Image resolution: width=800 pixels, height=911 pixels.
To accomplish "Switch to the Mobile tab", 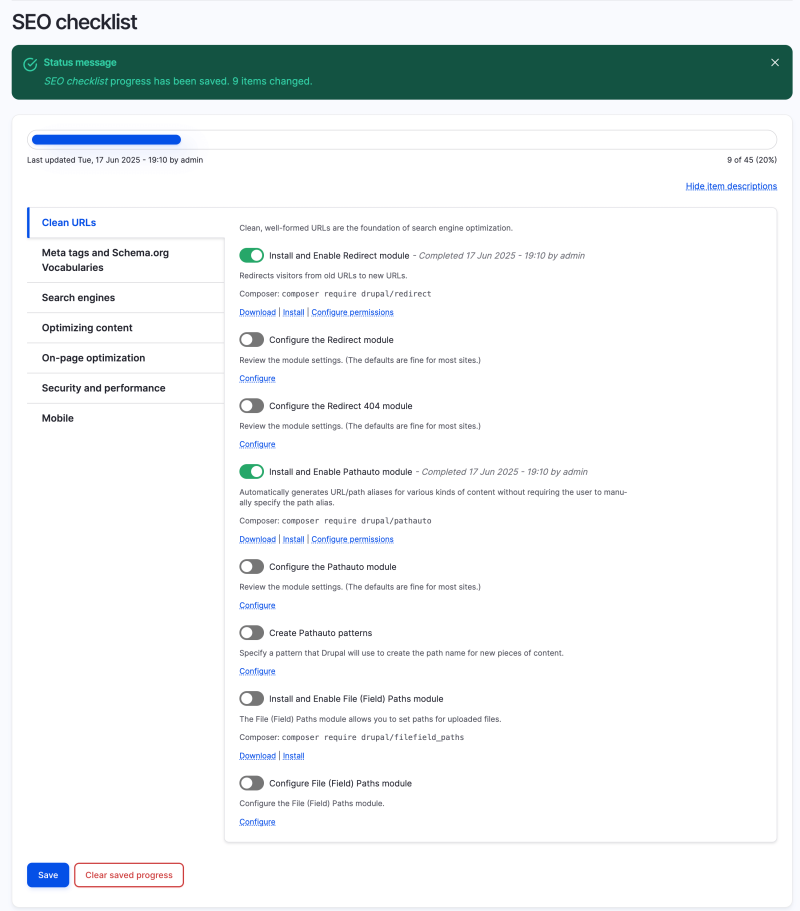I will point(125,418).
